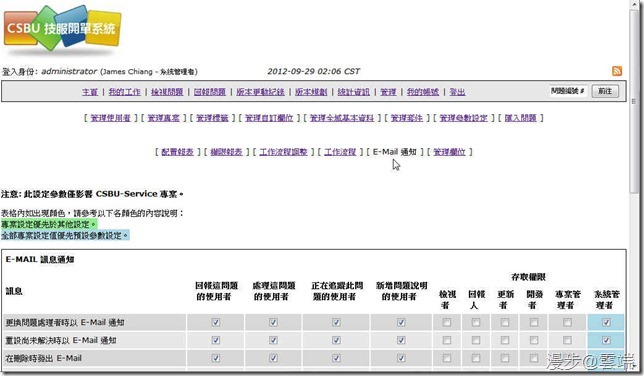Toggle 新增問題說明的使用者 for 重設尚未解決 row

point(401,340)
